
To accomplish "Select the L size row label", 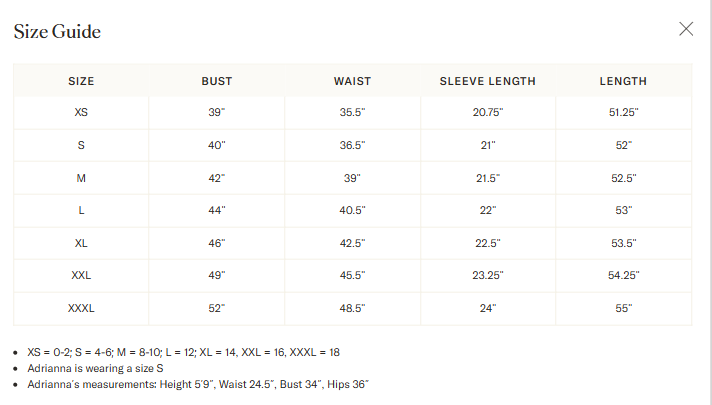I will tap(81, 210).
